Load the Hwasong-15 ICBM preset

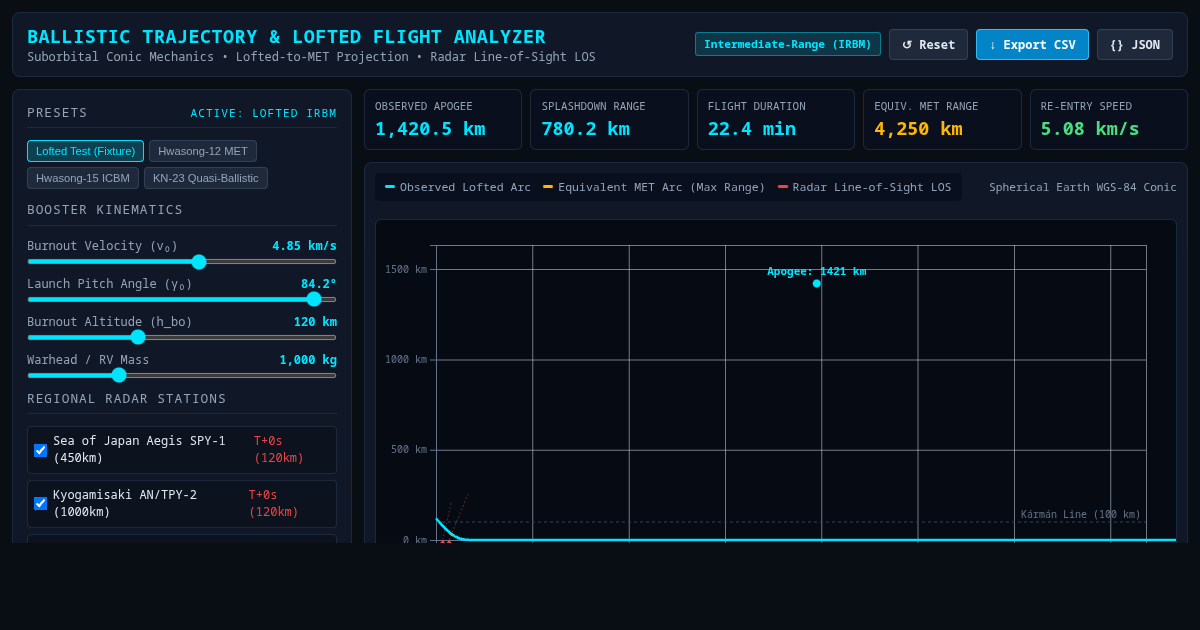pyautogui.click(x=83, y=178)
